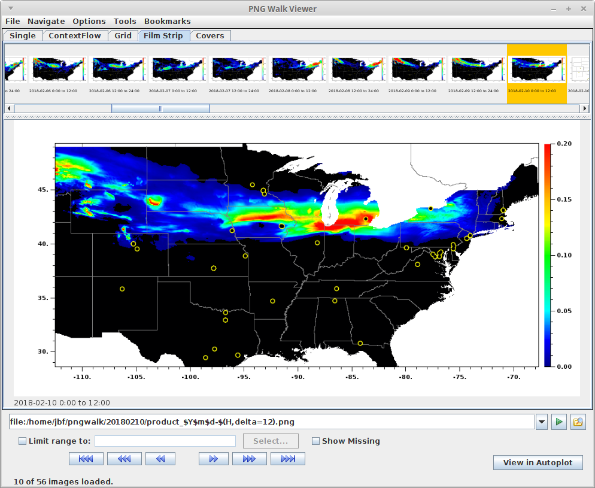
Task: Switch to the Single tab
Action: coord(22,36)
